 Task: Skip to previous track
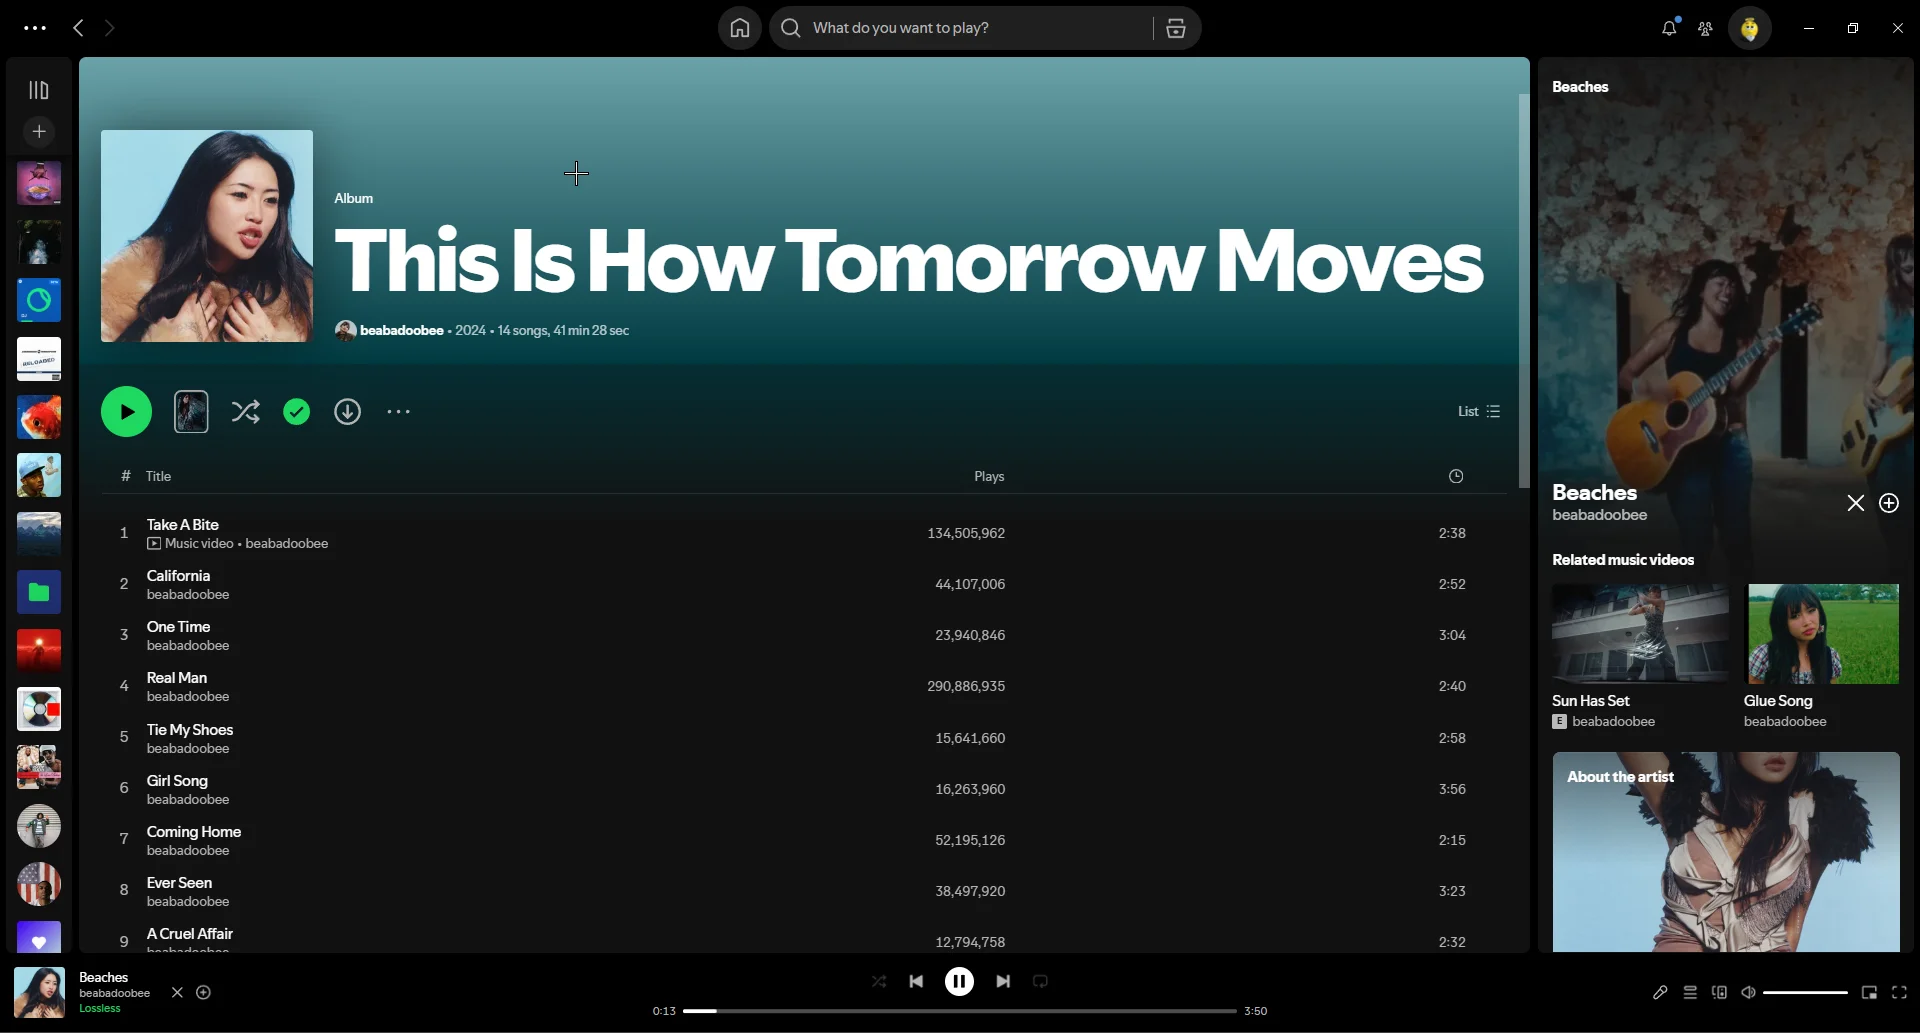916,981
